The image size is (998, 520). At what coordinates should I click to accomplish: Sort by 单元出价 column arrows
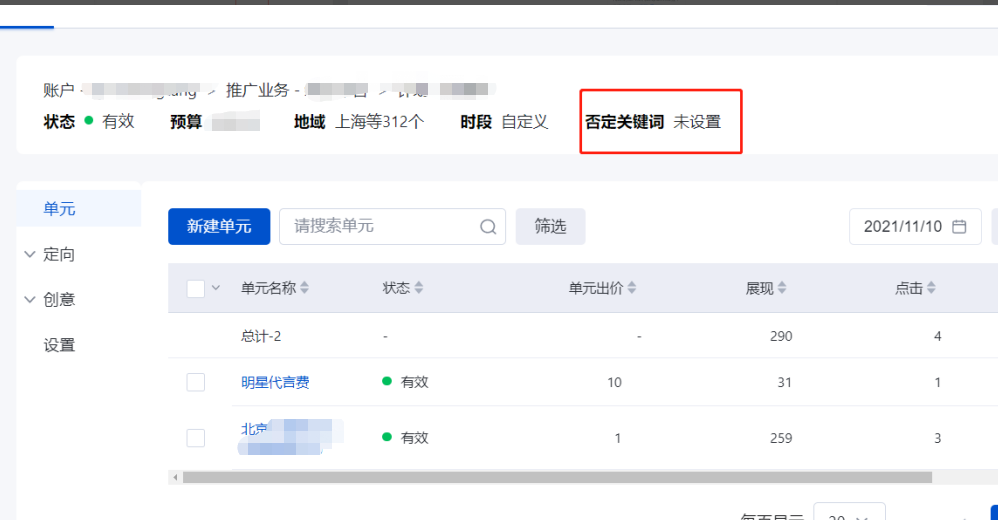click(x=632, y=288)
